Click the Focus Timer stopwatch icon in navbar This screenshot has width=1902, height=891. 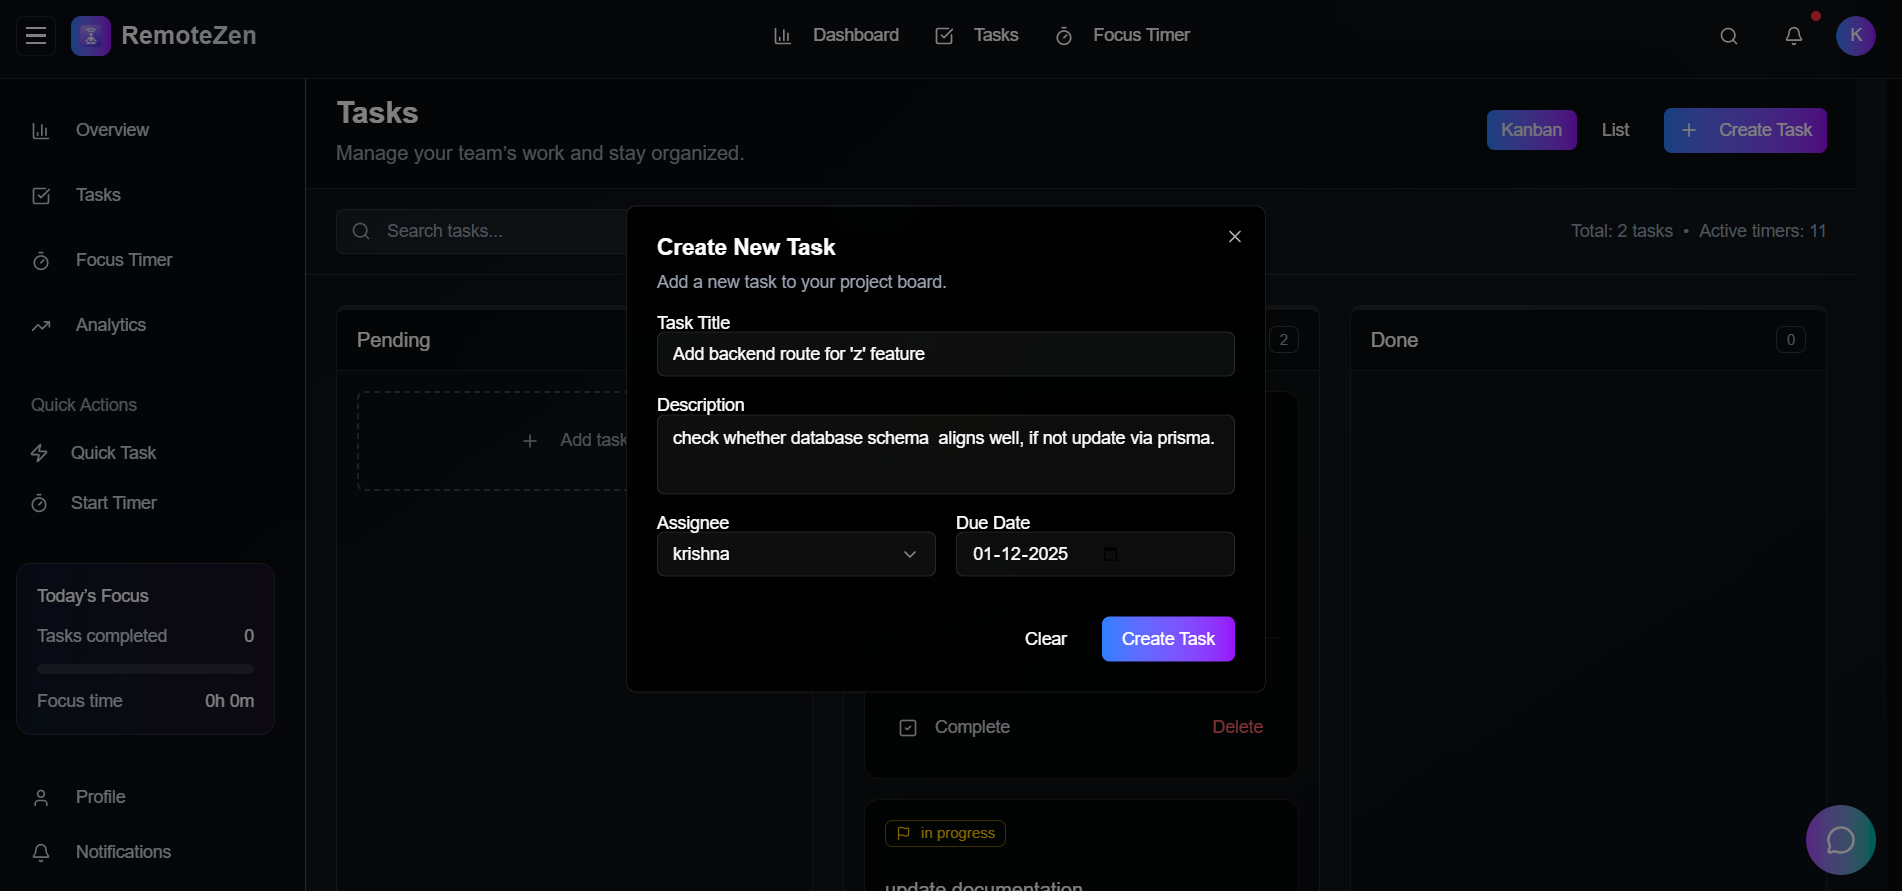(x=1064, y=36)
